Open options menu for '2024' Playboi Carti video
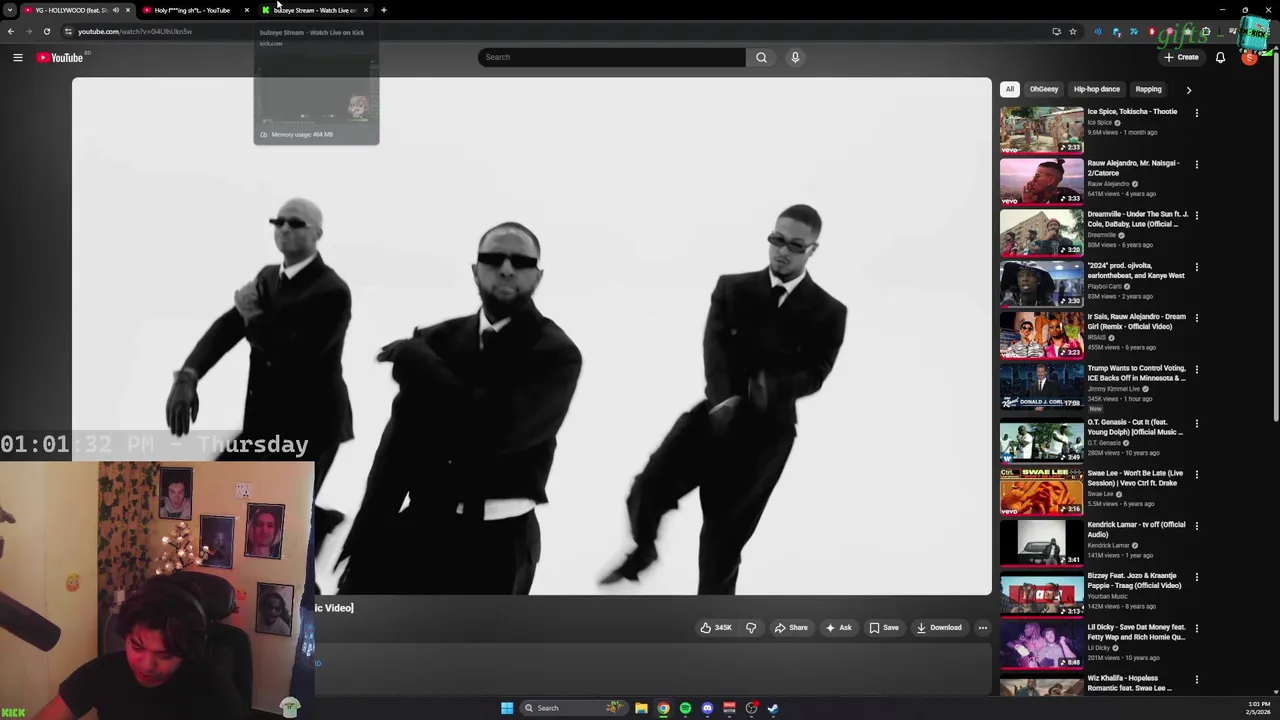This screenshot has height=720, width=1280. click(x=1197, y=267)
